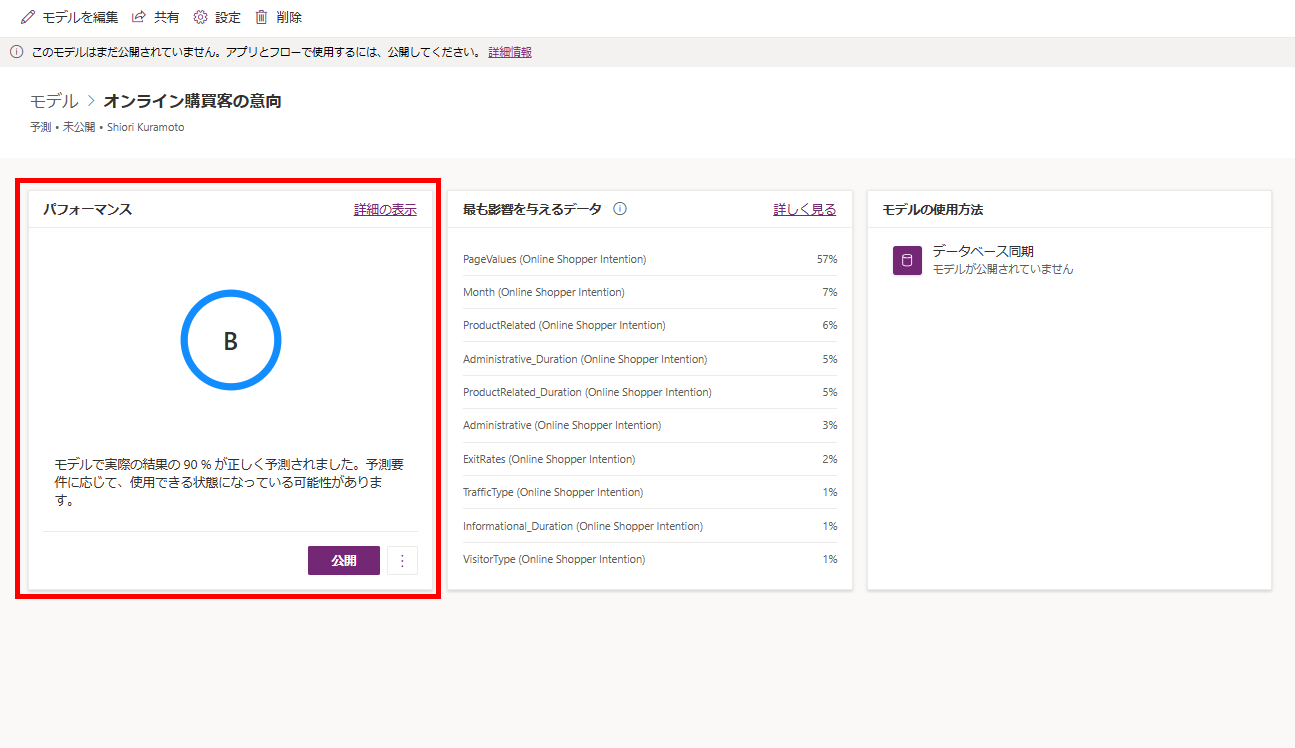
Task: Click the パフォーマンス card heading
Action: [87, 209]
